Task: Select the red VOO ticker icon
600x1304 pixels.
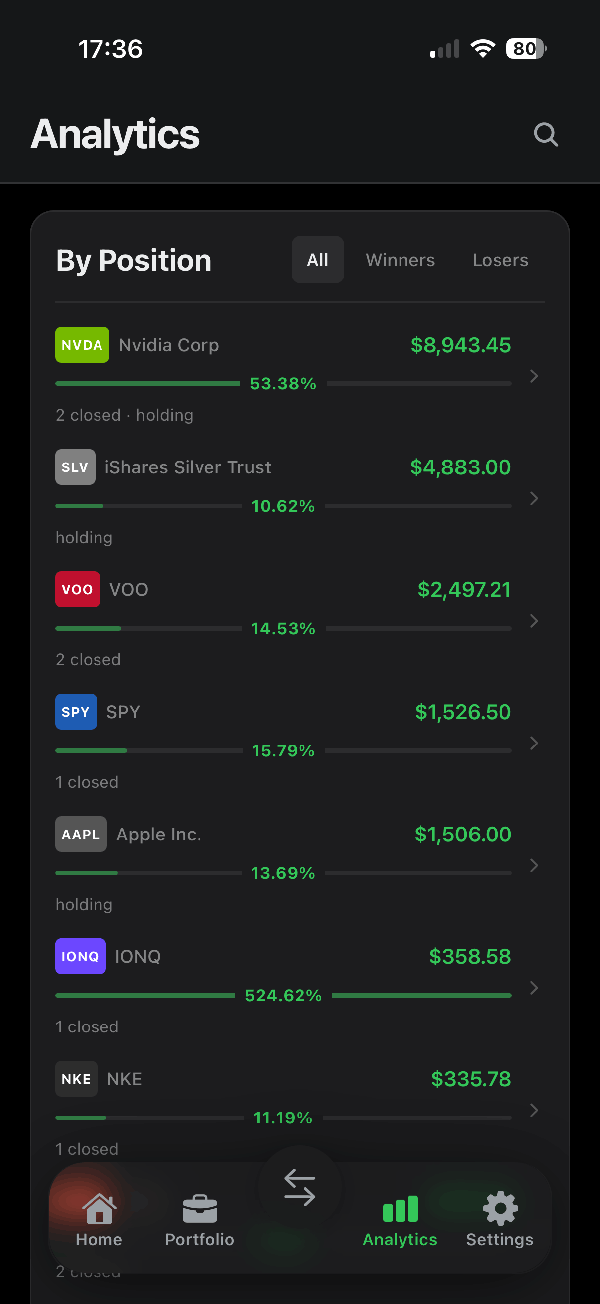Action: click(x=77, y=589)
